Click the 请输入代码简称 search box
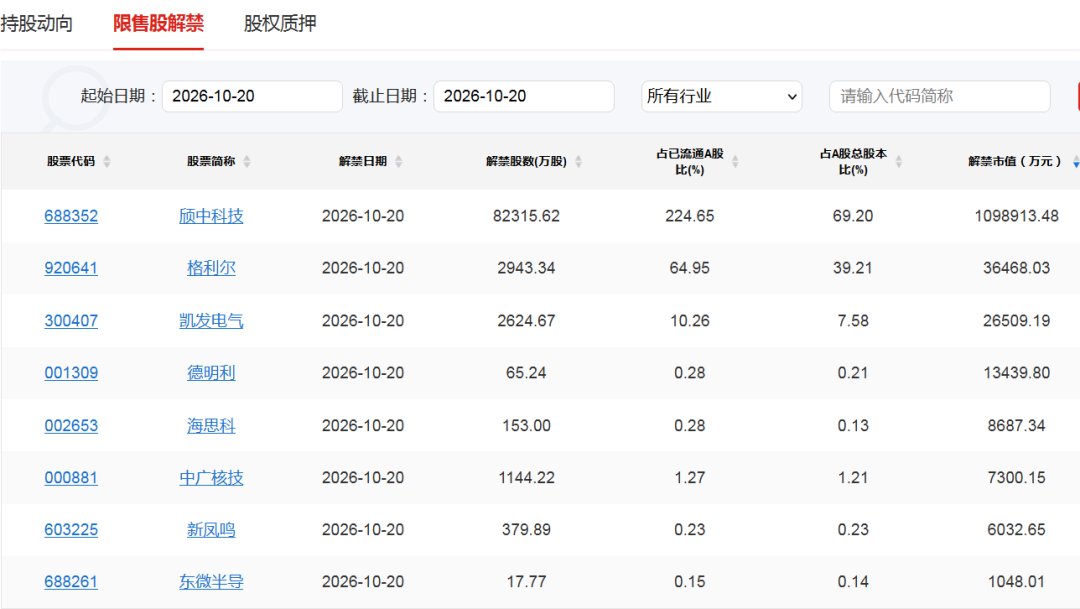Viewport: 1080px width, 609px height. [x=939, y=96]
